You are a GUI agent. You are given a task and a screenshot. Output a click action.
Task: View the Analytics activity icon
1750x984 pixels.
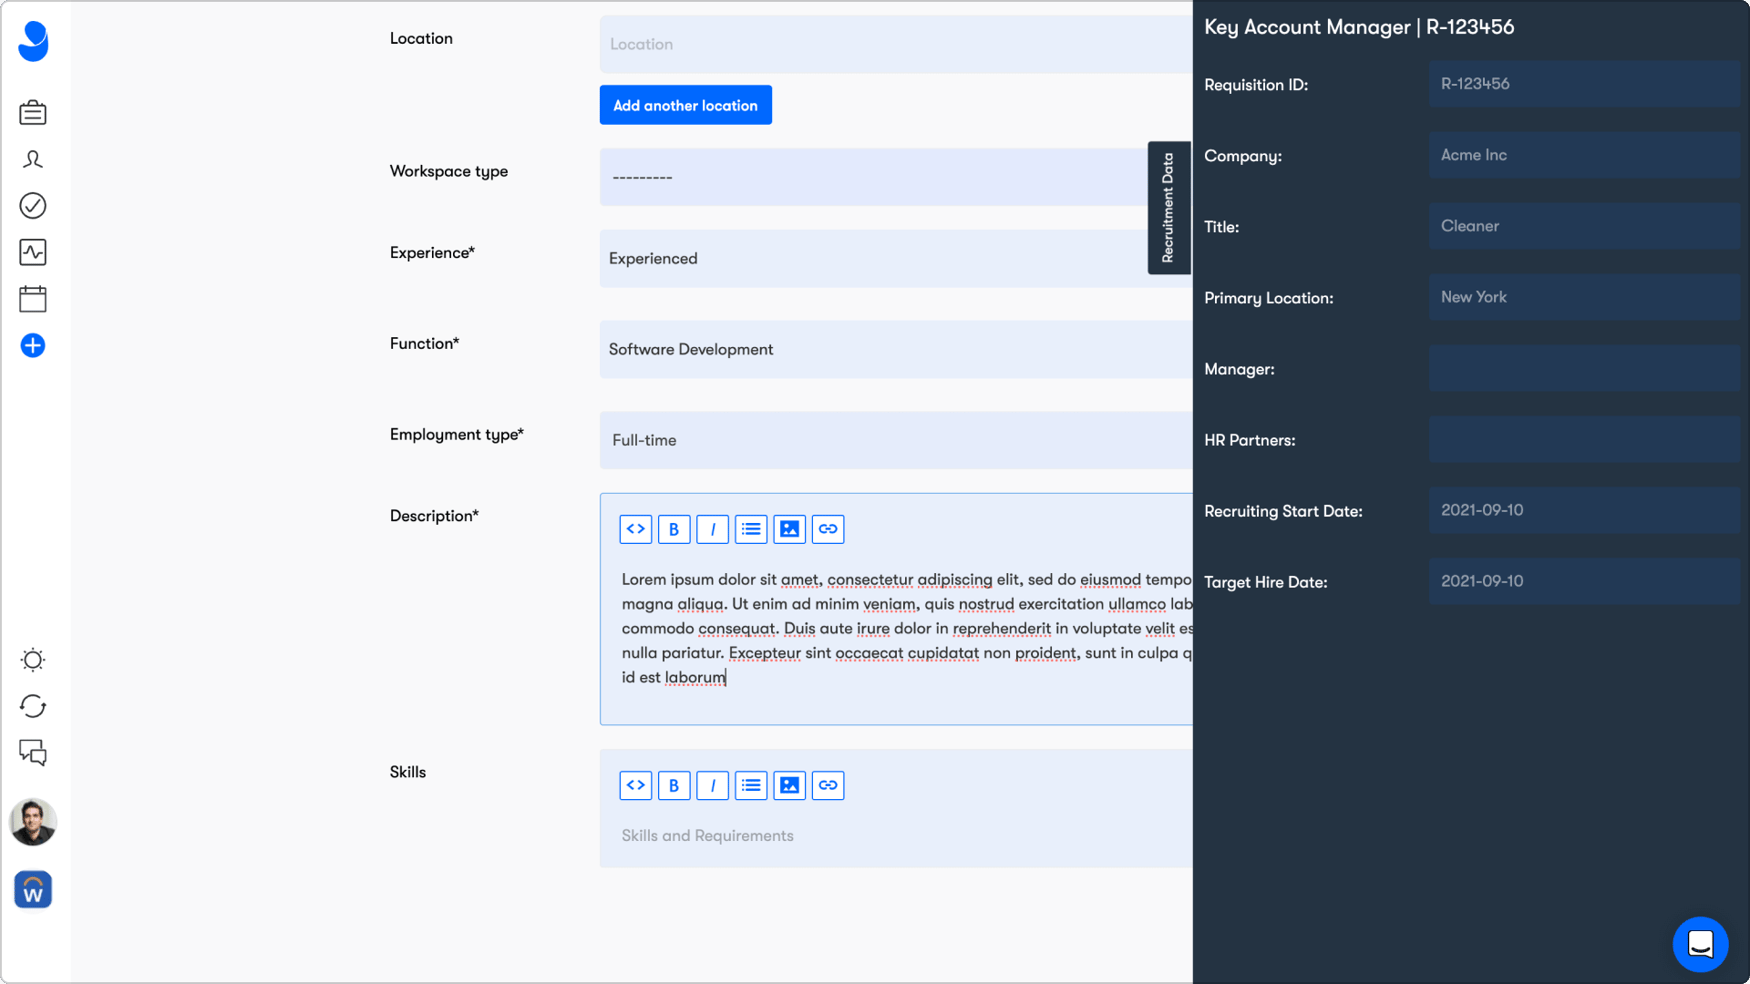[x=33, y=252]
